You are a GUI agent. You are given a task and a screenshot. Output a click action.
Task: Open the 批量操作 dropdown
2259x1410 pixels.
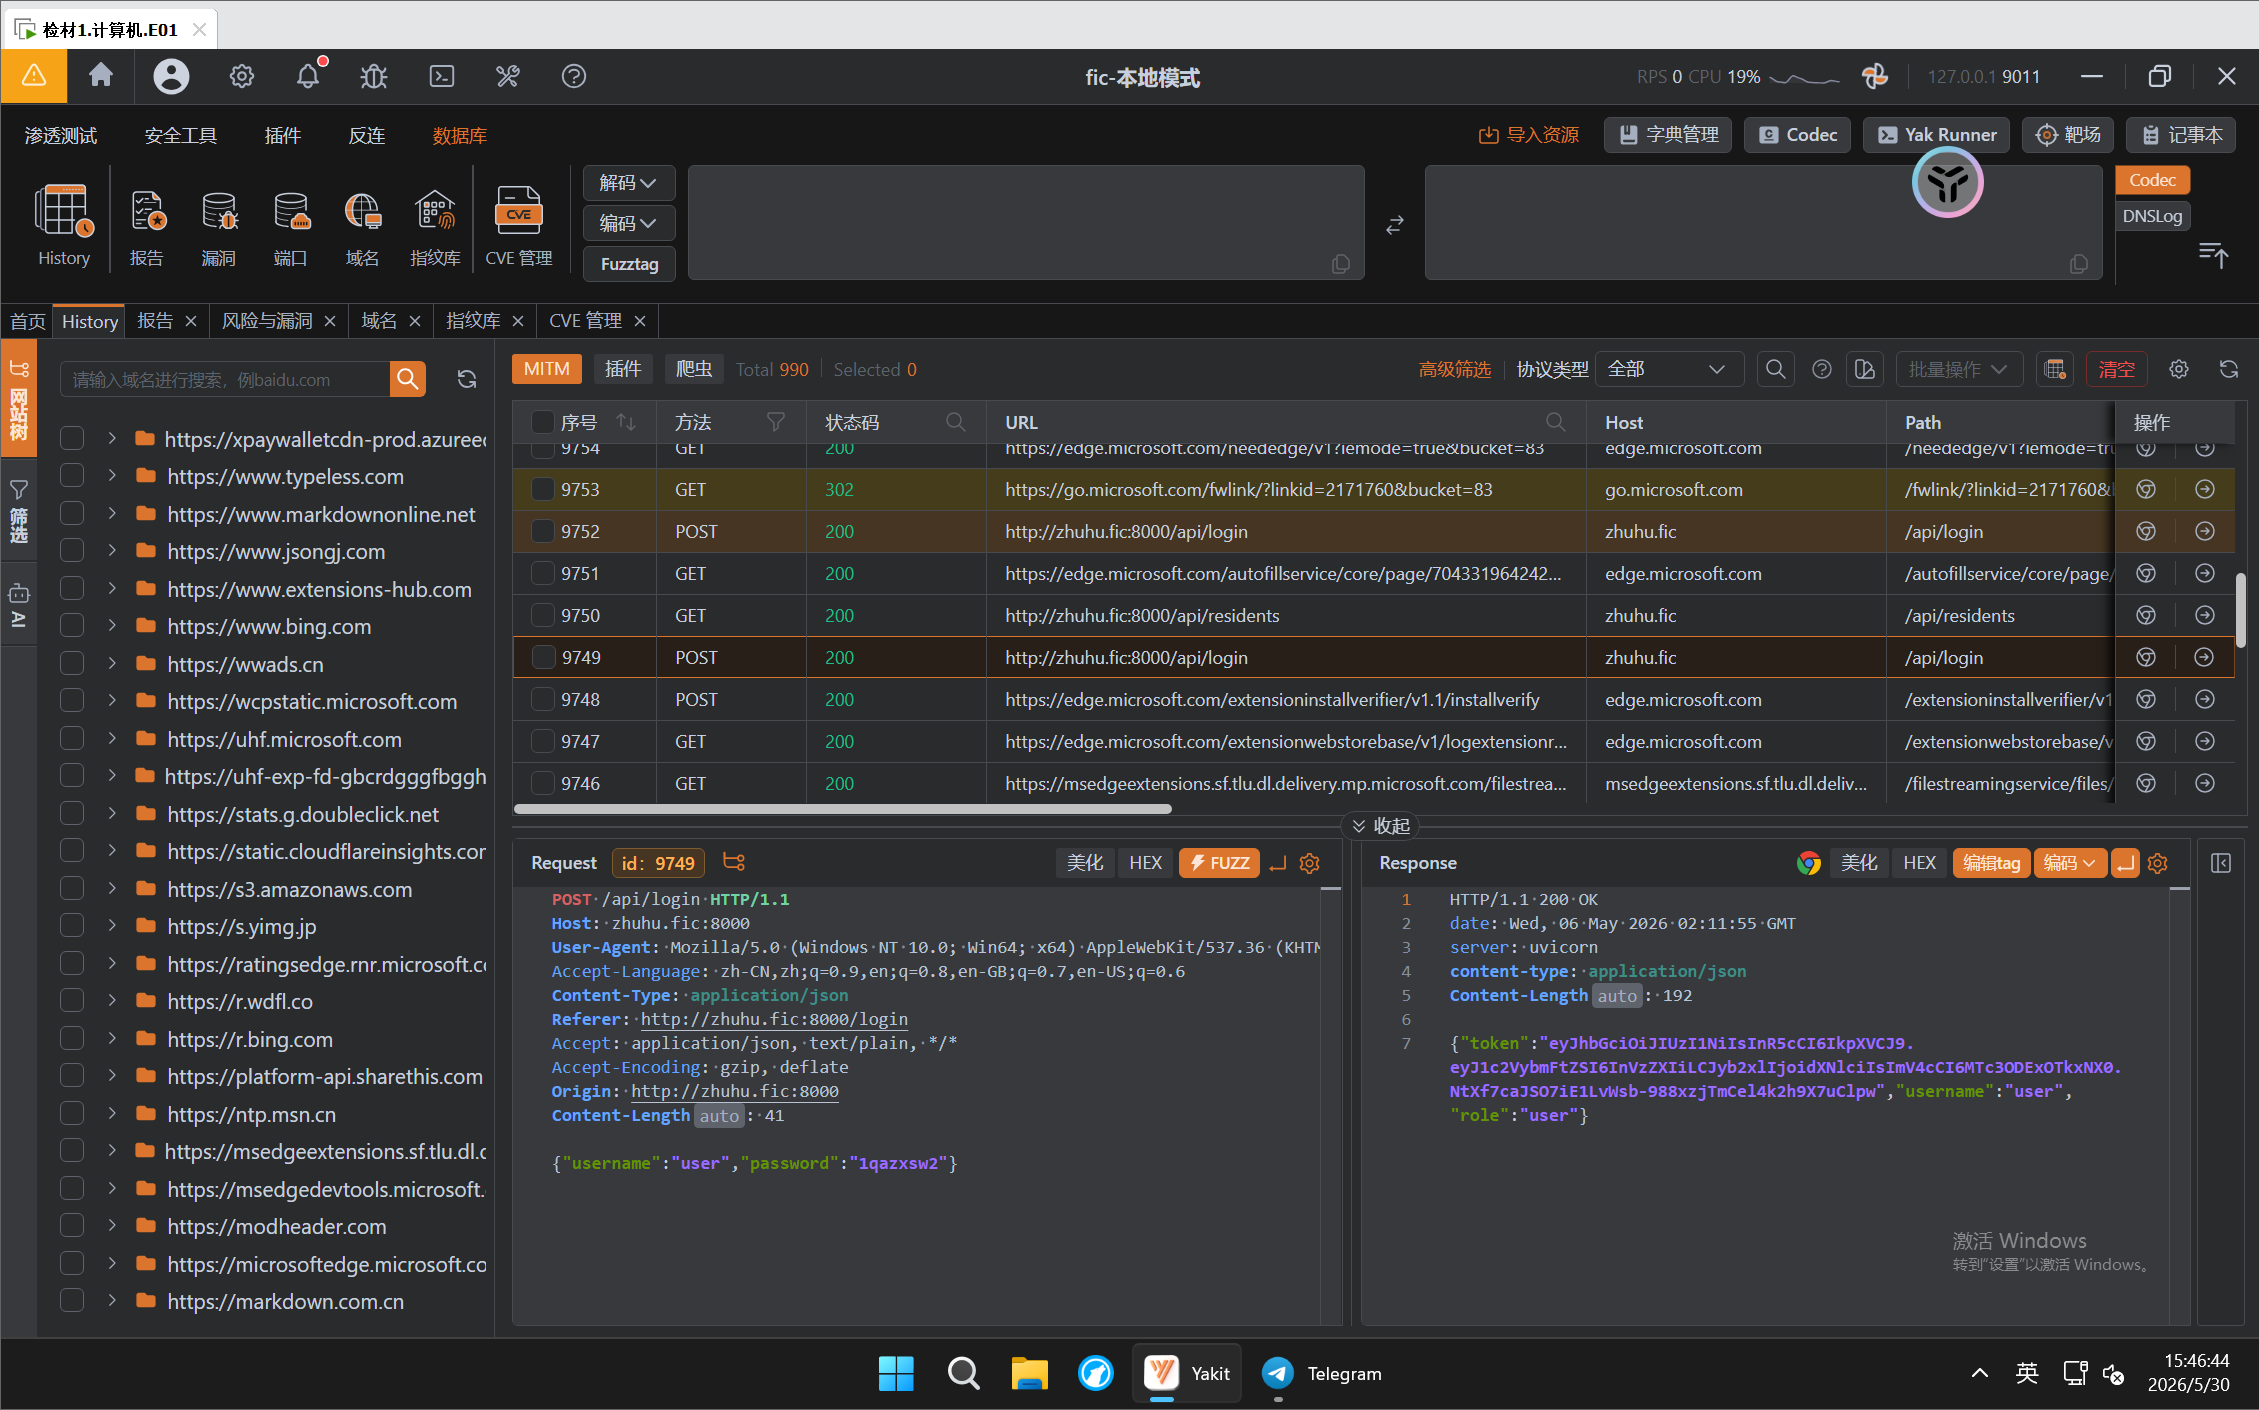(1959, 369)
